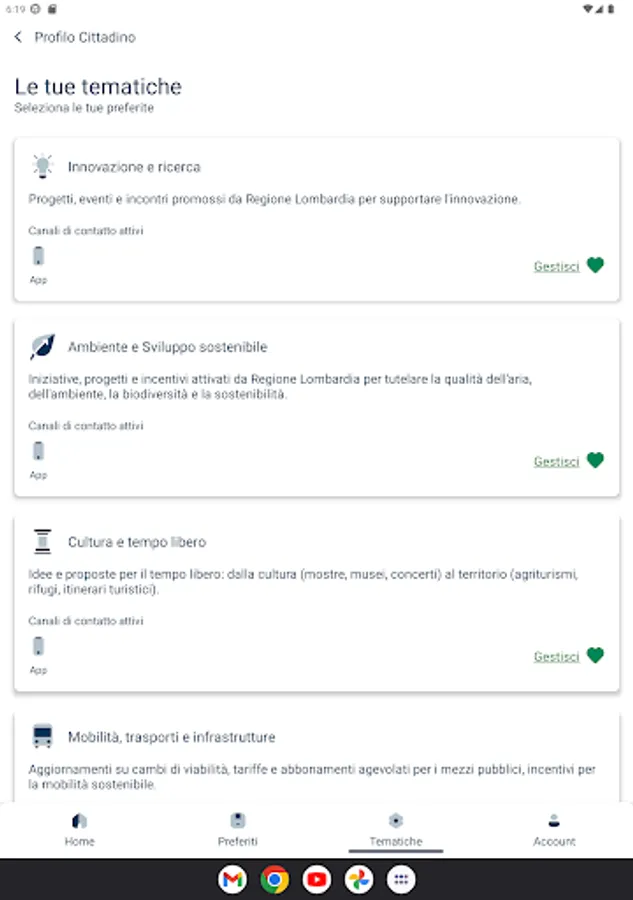Unfavorite Innovazione e ricerca with heart
This screenshot has width=633, height=900.
pyautogui.click(x=595, y=265)
